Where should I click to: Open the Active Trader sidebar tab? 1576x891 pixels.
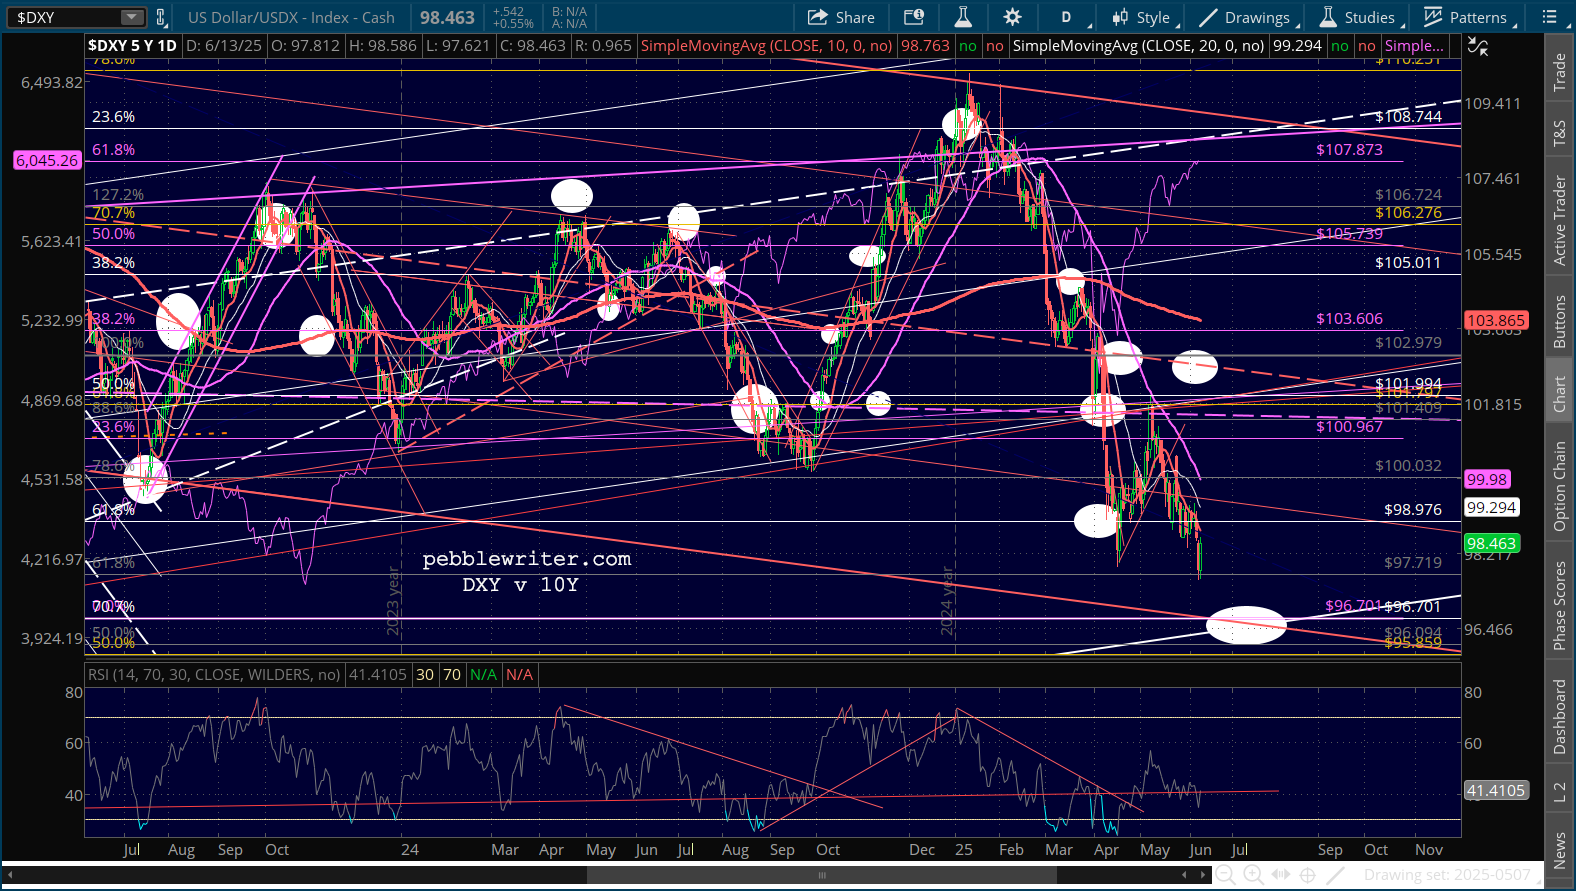pos(1560,221)
